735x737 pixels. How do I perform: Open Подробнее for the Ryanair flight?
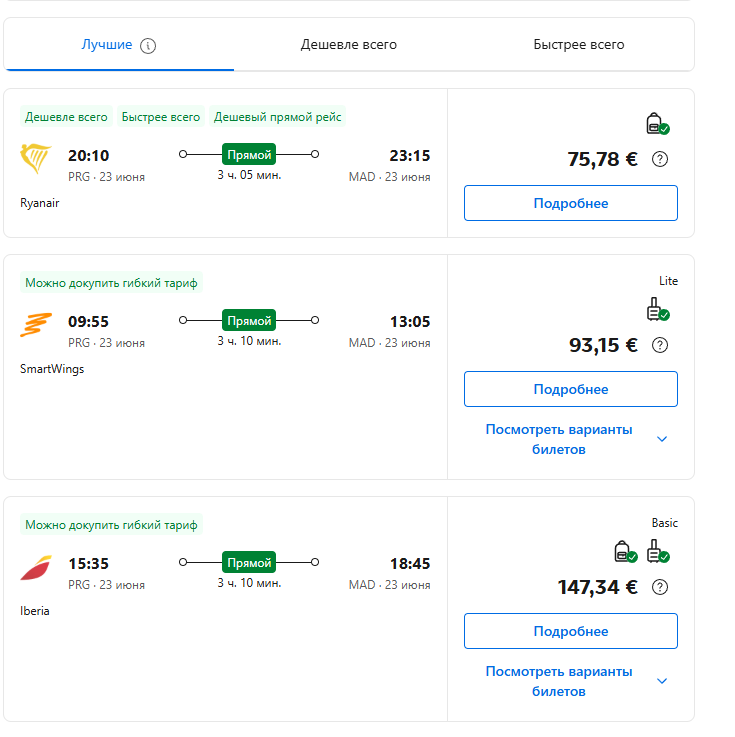click(x=570, y=203)
